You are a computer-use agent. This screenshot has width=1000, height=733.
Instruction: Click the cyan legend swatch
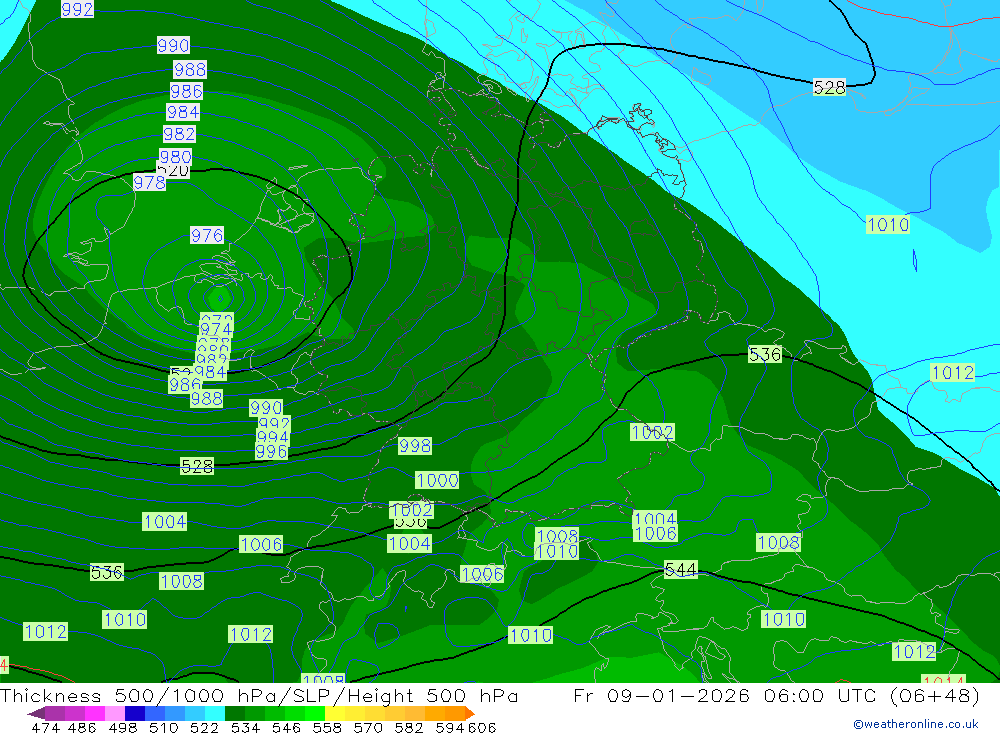coord(215,713)
